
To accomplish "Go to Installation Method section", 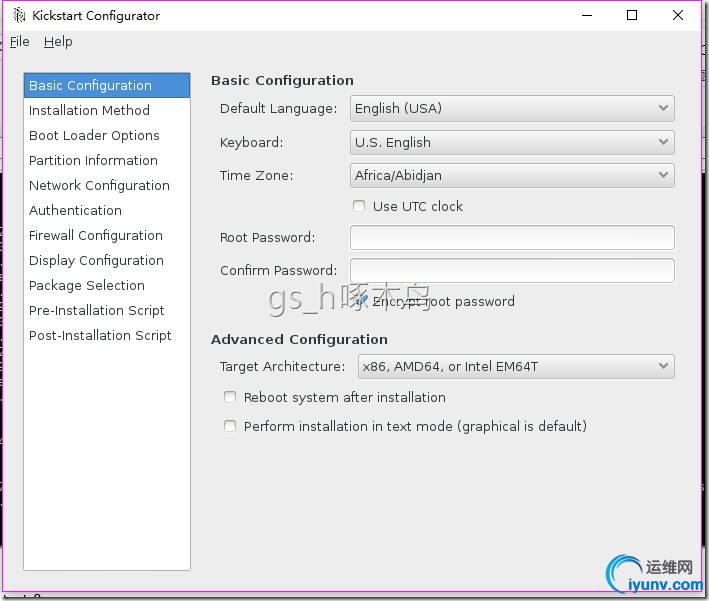I will click(107, 110).
